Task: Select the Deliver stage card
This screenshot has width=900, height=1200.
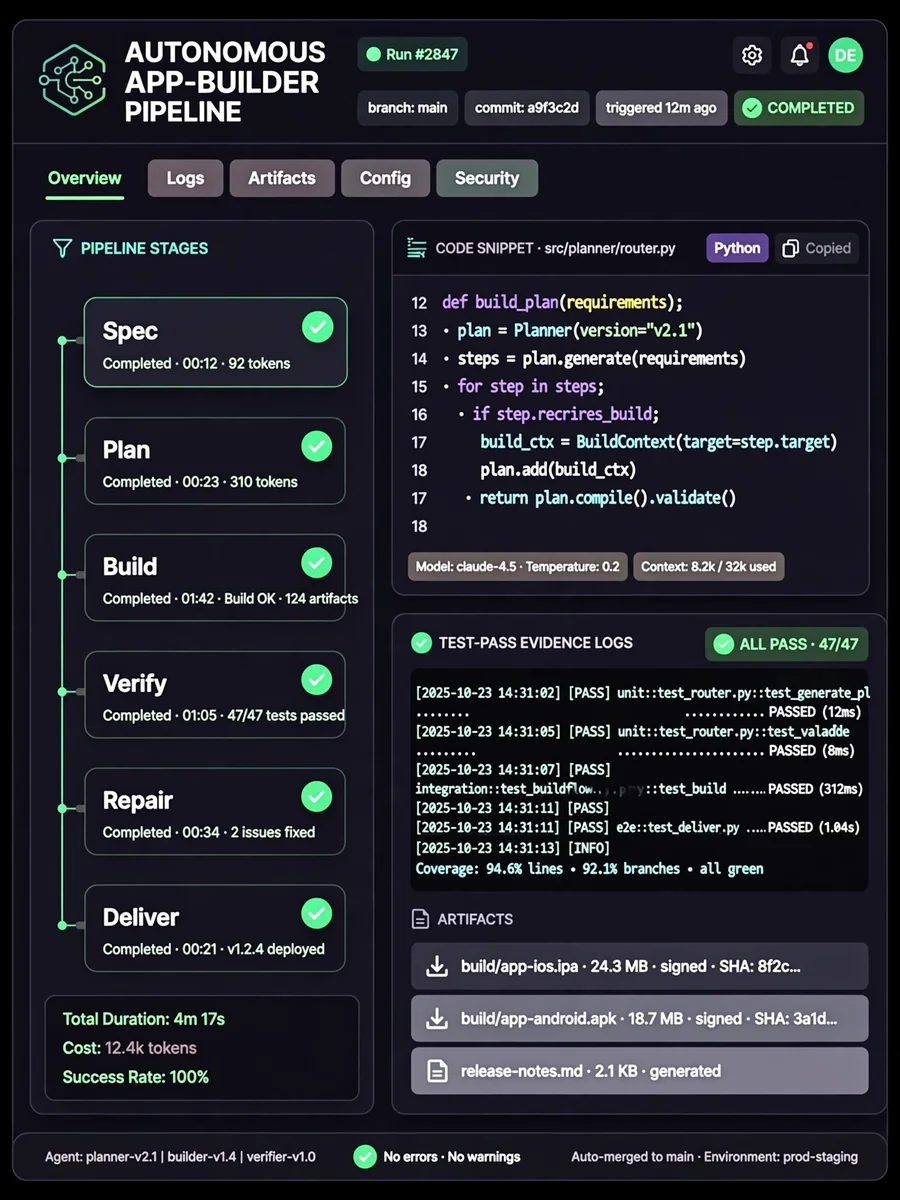Action: (215, 928)
